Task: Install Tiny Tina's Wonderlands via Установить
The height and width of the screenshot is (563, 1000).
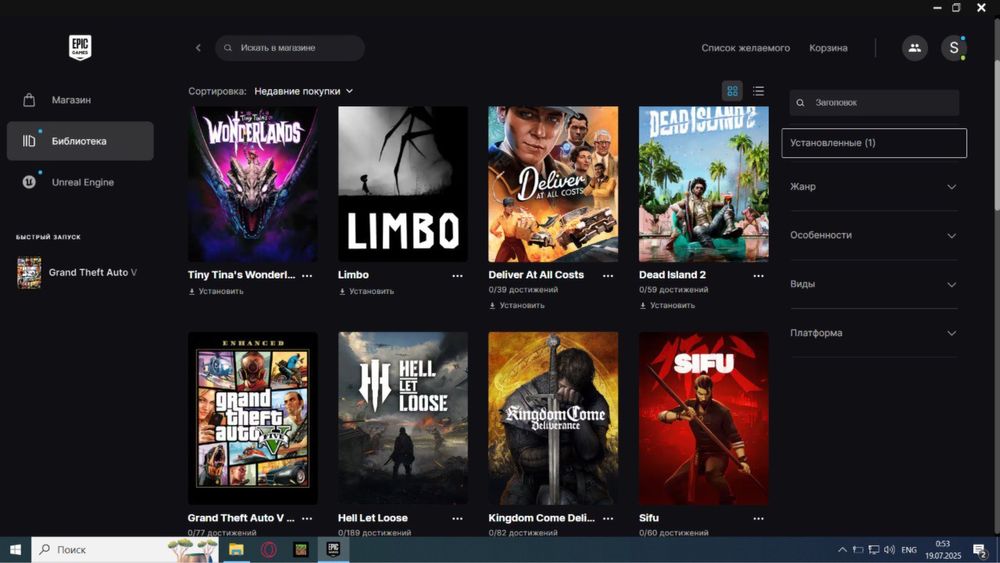Action: tap(216, 291)
